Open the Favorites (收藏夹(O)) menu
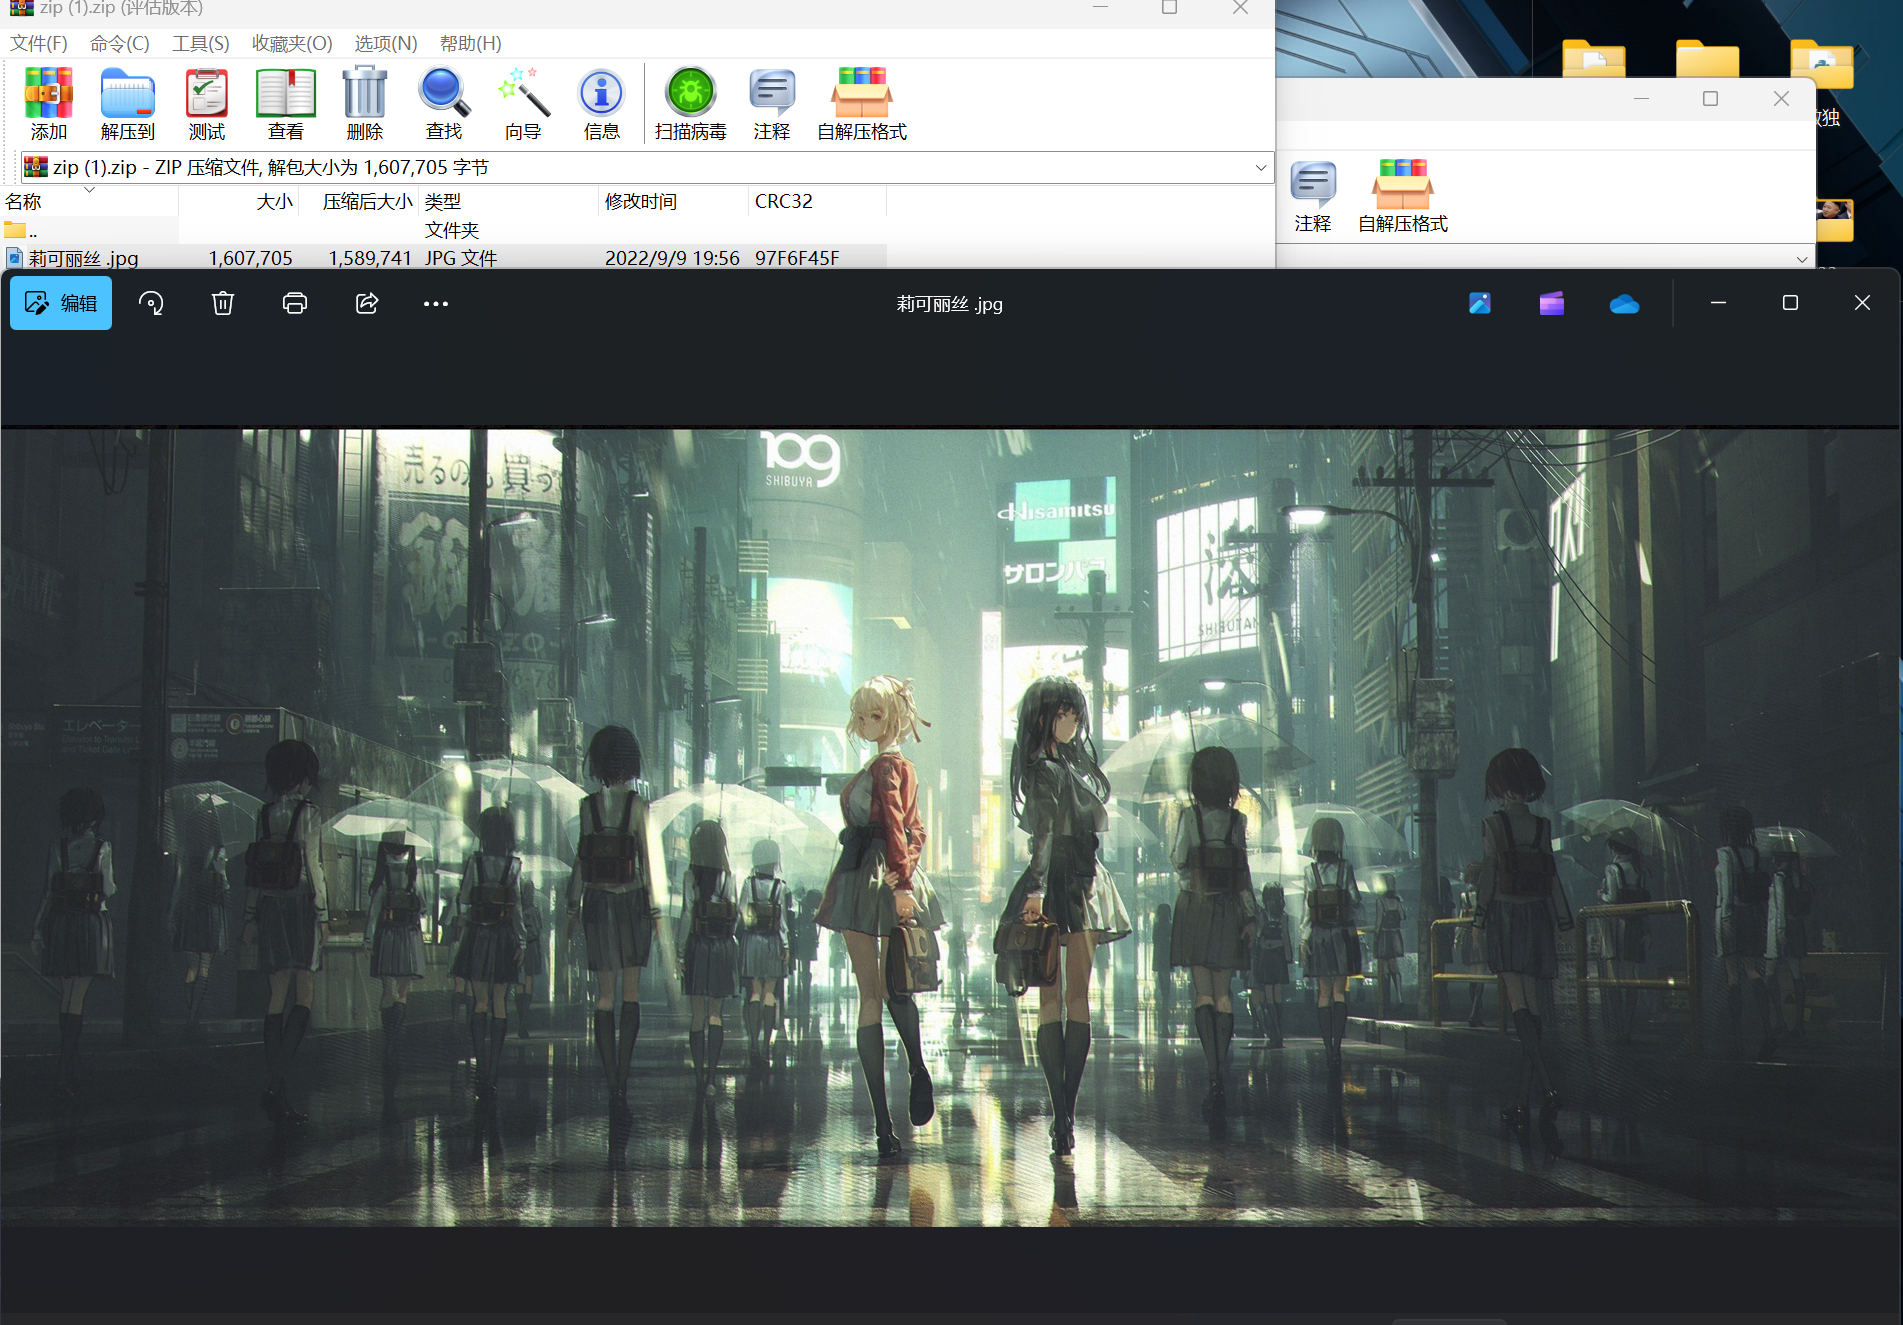Viewport: 1903px width, 1325px height. click(292, 43)
